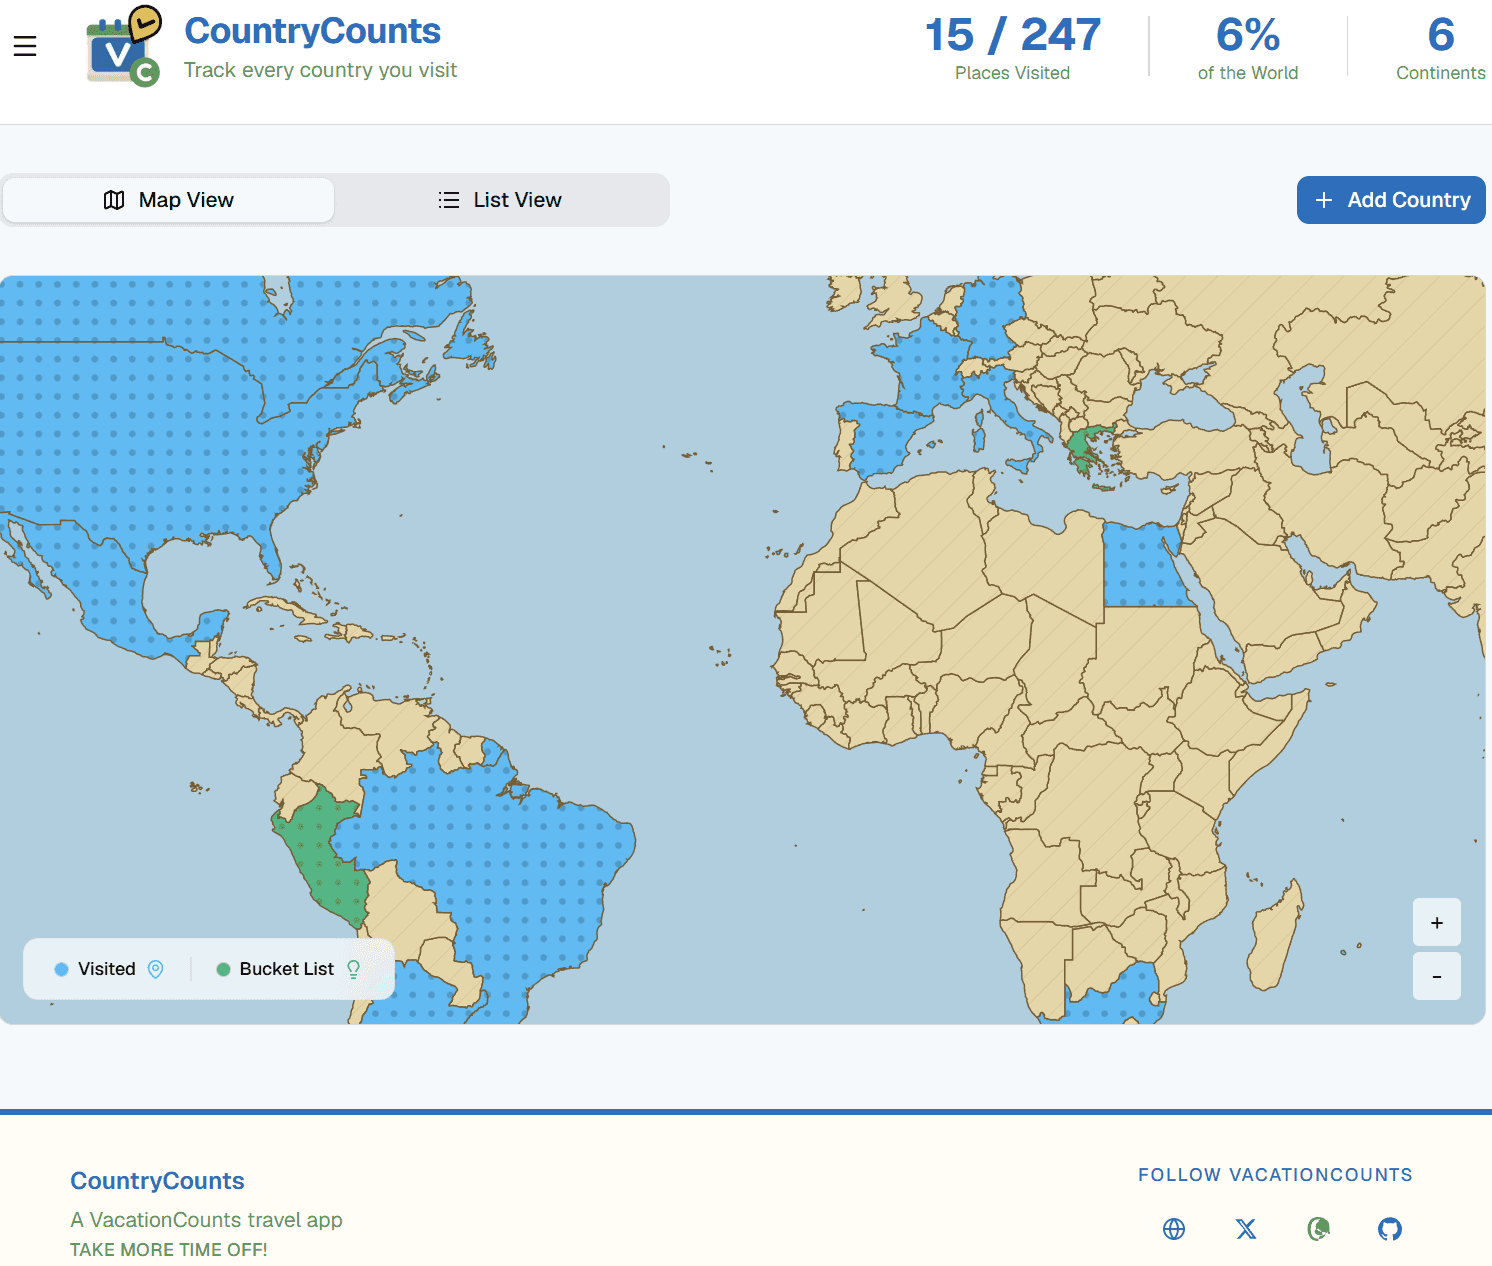This screenshot has height=1266, width=1492.
Task: Click the footer CountryCounts heading link
Action: point(157,1181)
